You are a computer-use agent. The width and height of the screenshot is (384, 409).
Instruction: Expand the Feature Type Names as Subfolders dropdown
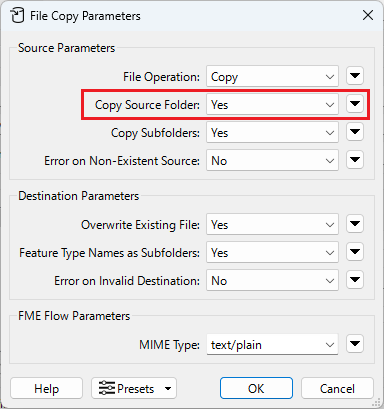pos(272,253)
